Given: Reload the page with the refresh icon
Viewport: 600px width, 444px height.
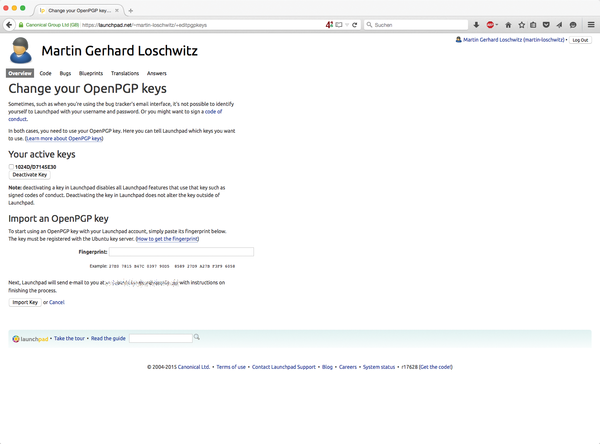Looking at the screenshot, I should pos(355,25).
